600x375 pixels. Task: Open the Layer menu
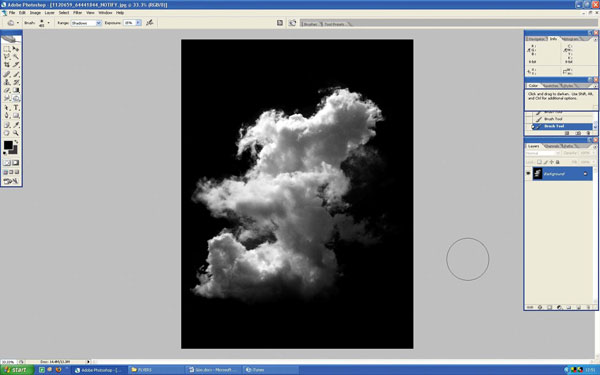click(x=49, y=13)
